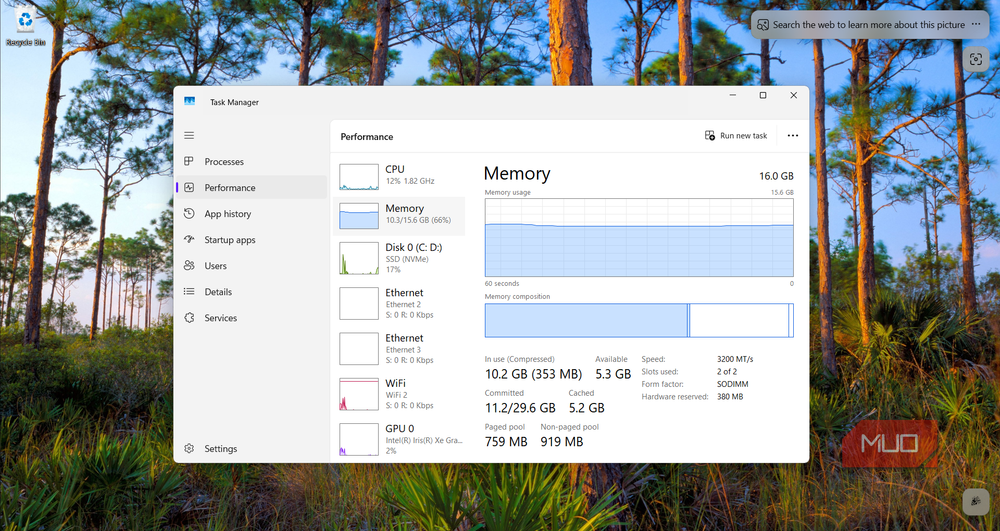Select the Ethernet 3 mini graph
The width and height of the screenshot is (1000, 531).
(x=359, y=349)
